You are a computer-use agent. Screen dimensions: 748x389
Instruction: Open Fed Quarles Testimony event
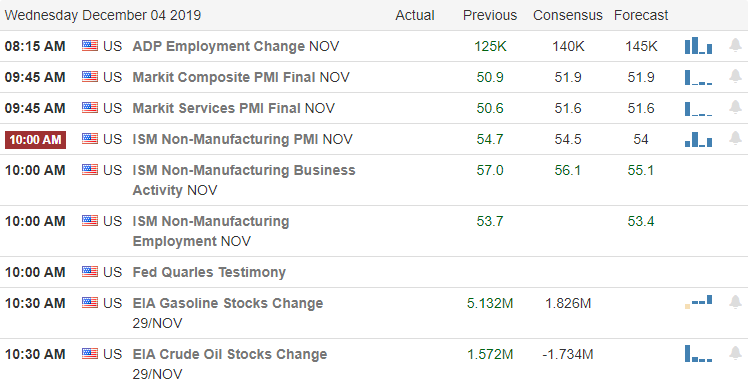click(209, 272)
